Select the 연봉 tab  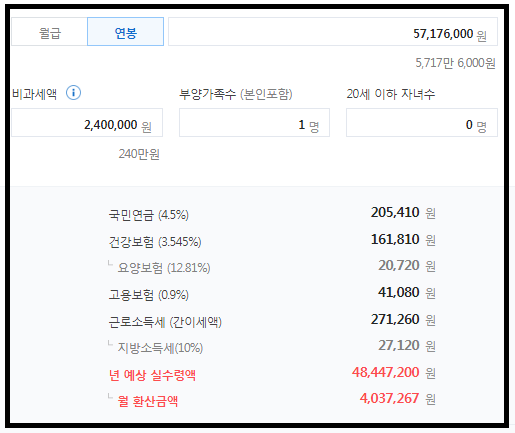point(125,32)
